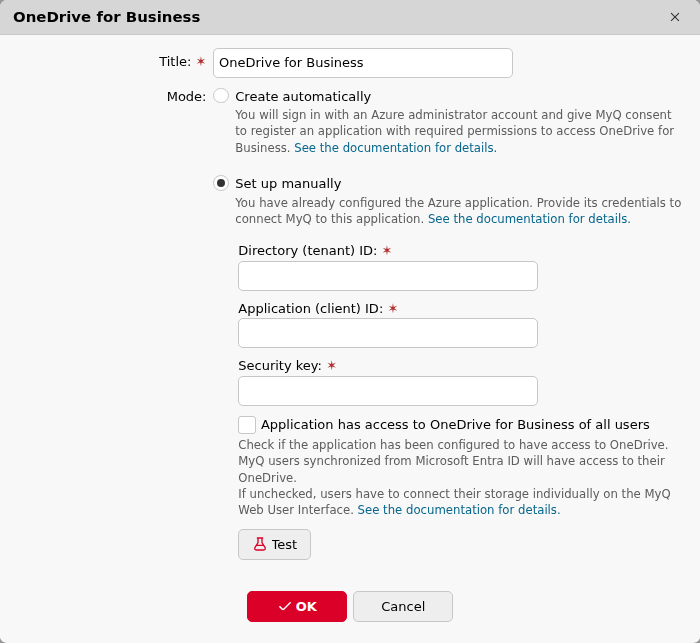Confirm settings with the OK button

(x=297, y=606)
